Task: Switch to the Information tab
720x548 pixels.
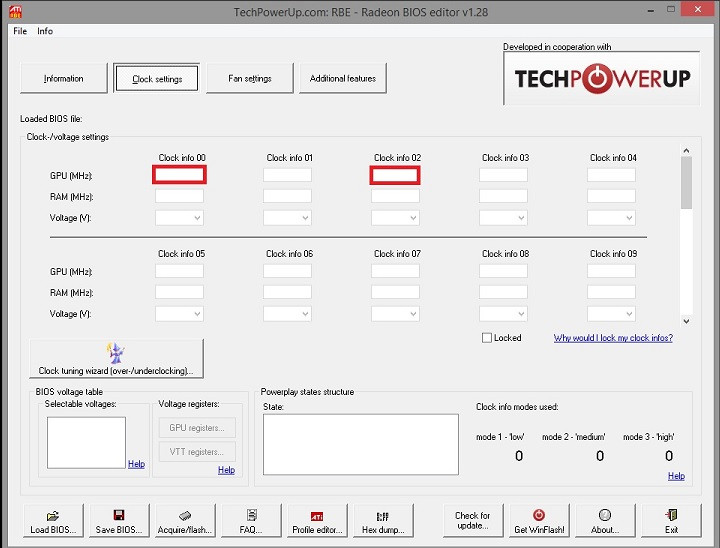Action: [x=63, y=79]
